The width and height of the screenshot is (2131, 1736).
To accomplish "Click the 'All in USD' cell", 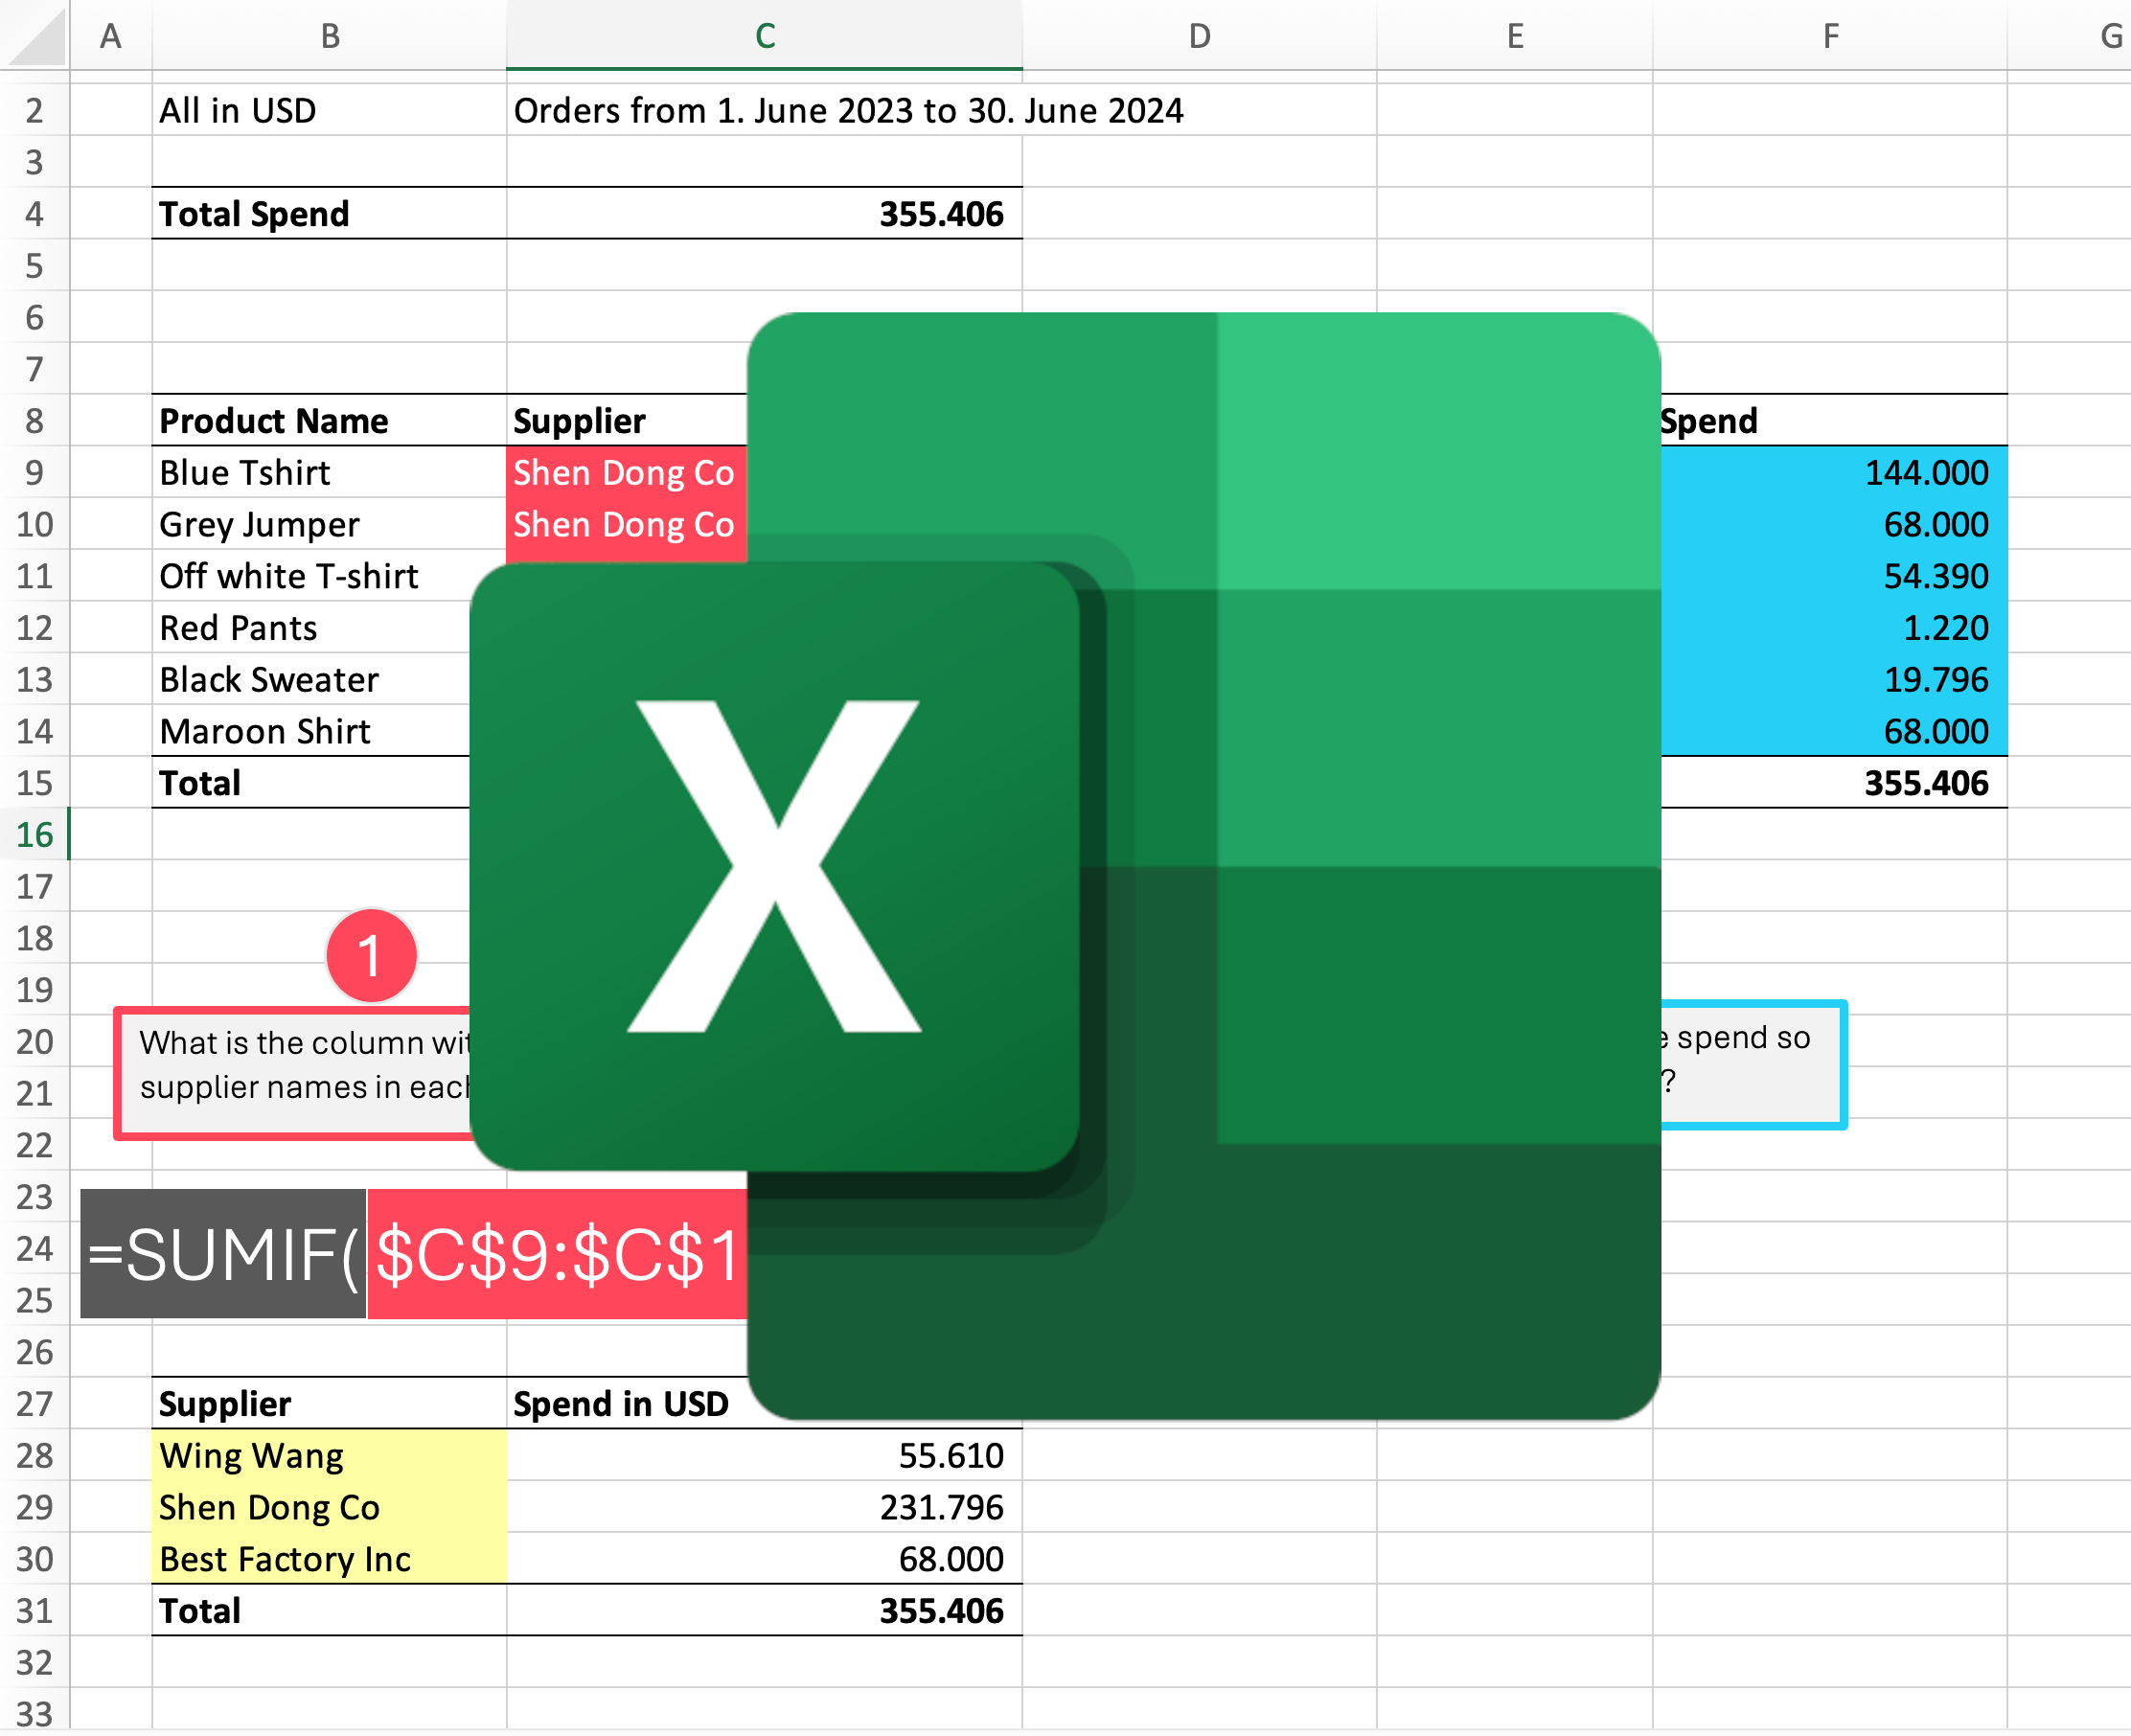I will click(329, 110).
